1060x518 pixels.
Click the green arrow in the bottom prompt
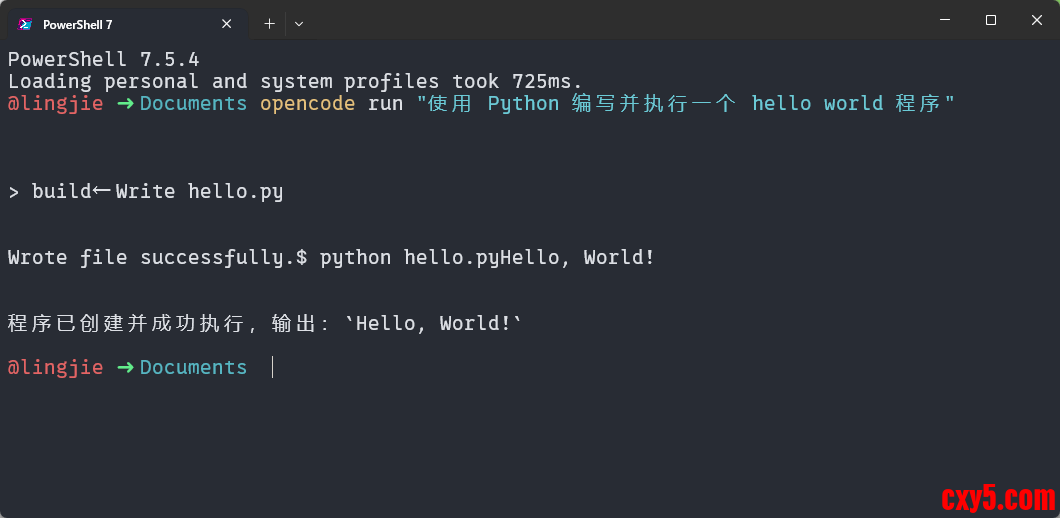coord(125,367)
